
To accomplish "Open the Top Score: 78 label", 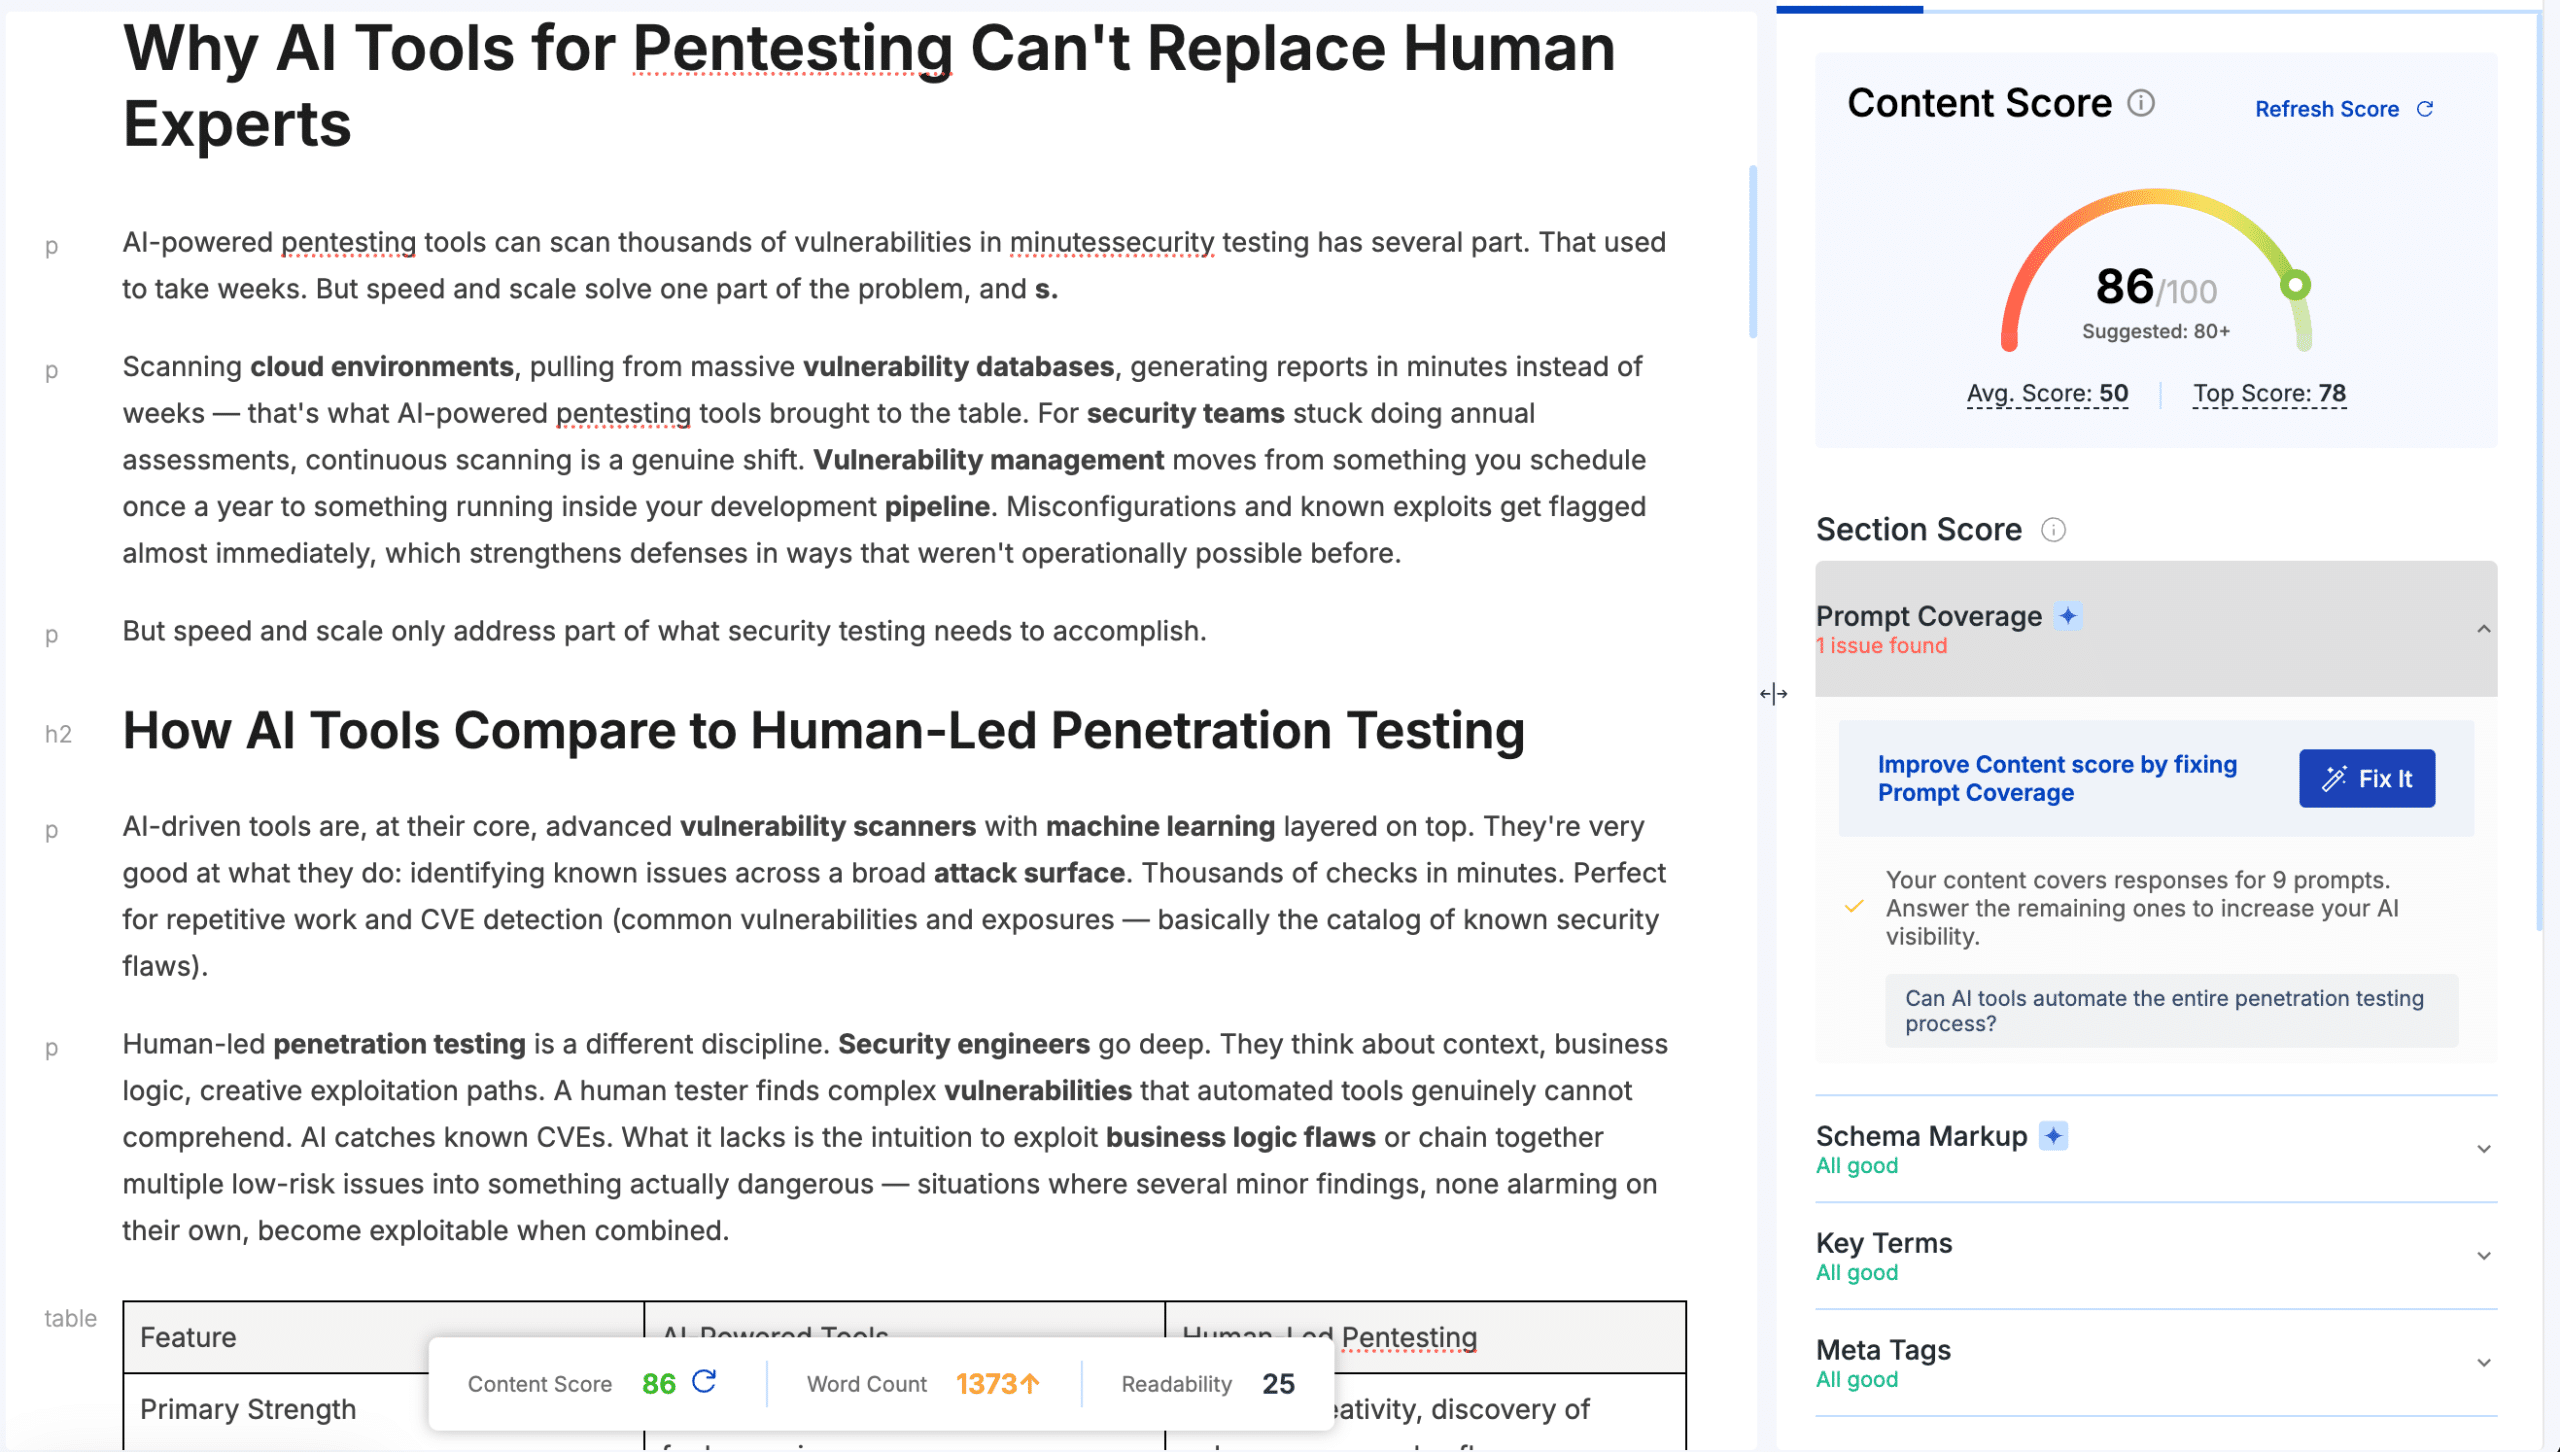I will [2269, 394].
